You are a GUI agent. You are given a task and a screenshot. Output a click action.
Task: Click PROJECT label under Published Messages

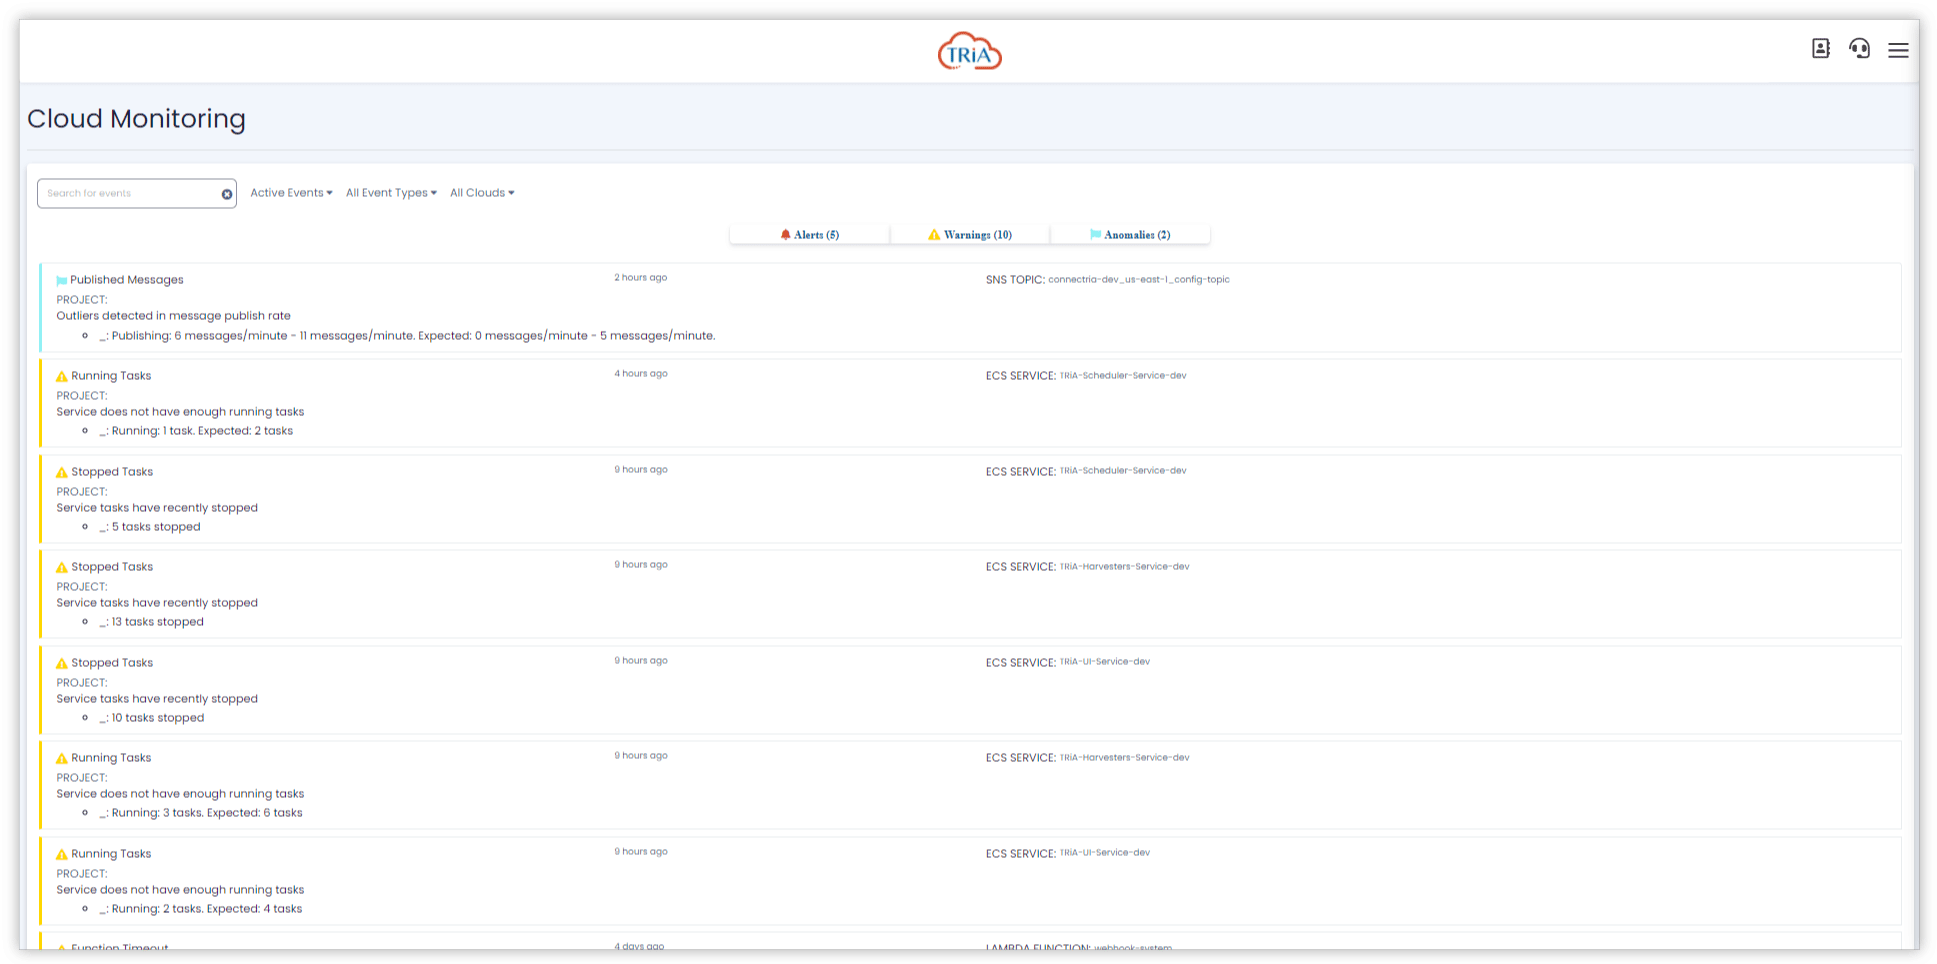[82, 300]
